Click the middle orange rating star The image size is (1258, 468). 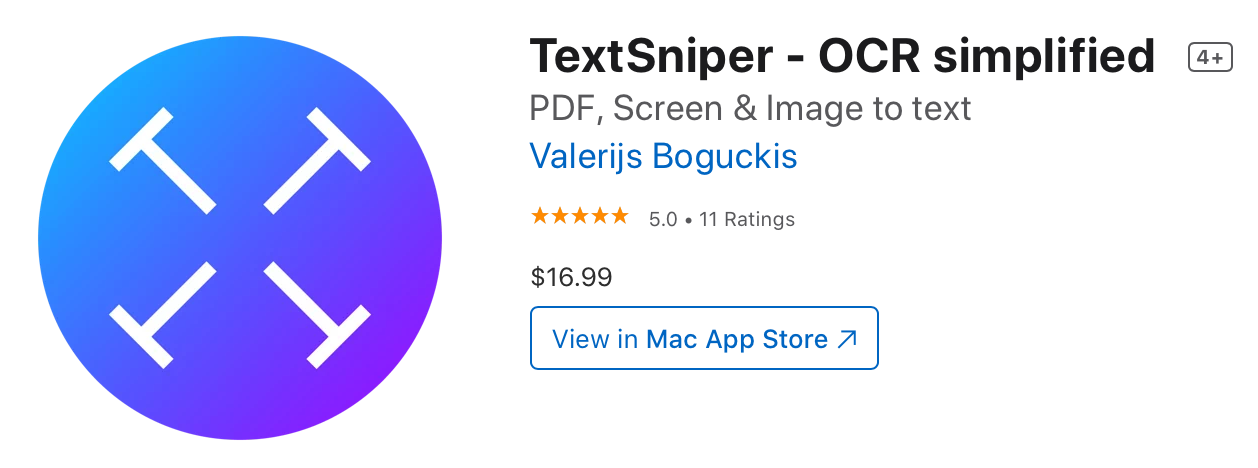(579, 216)
